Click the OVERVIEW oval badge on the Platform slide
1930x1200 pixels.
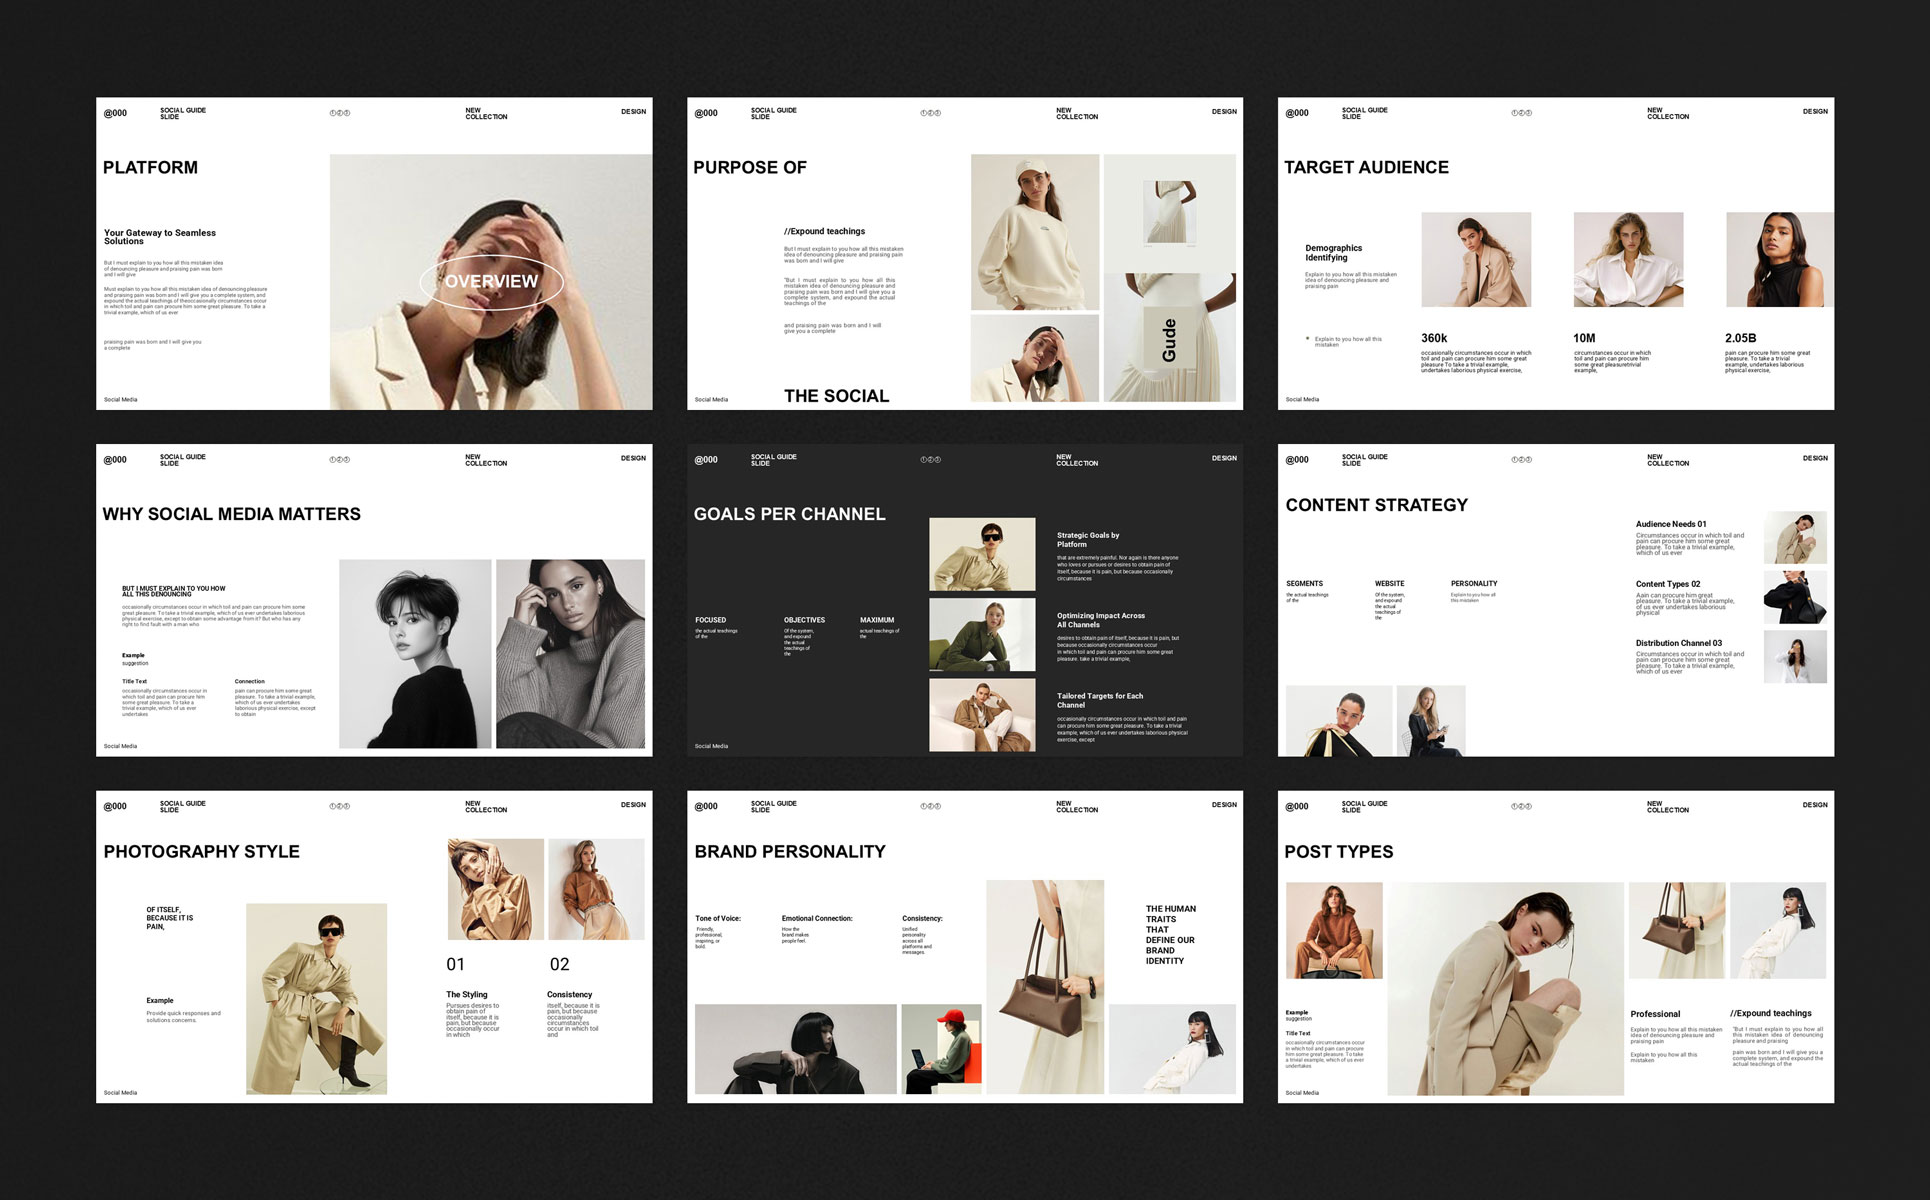click(x=491, y=282)
